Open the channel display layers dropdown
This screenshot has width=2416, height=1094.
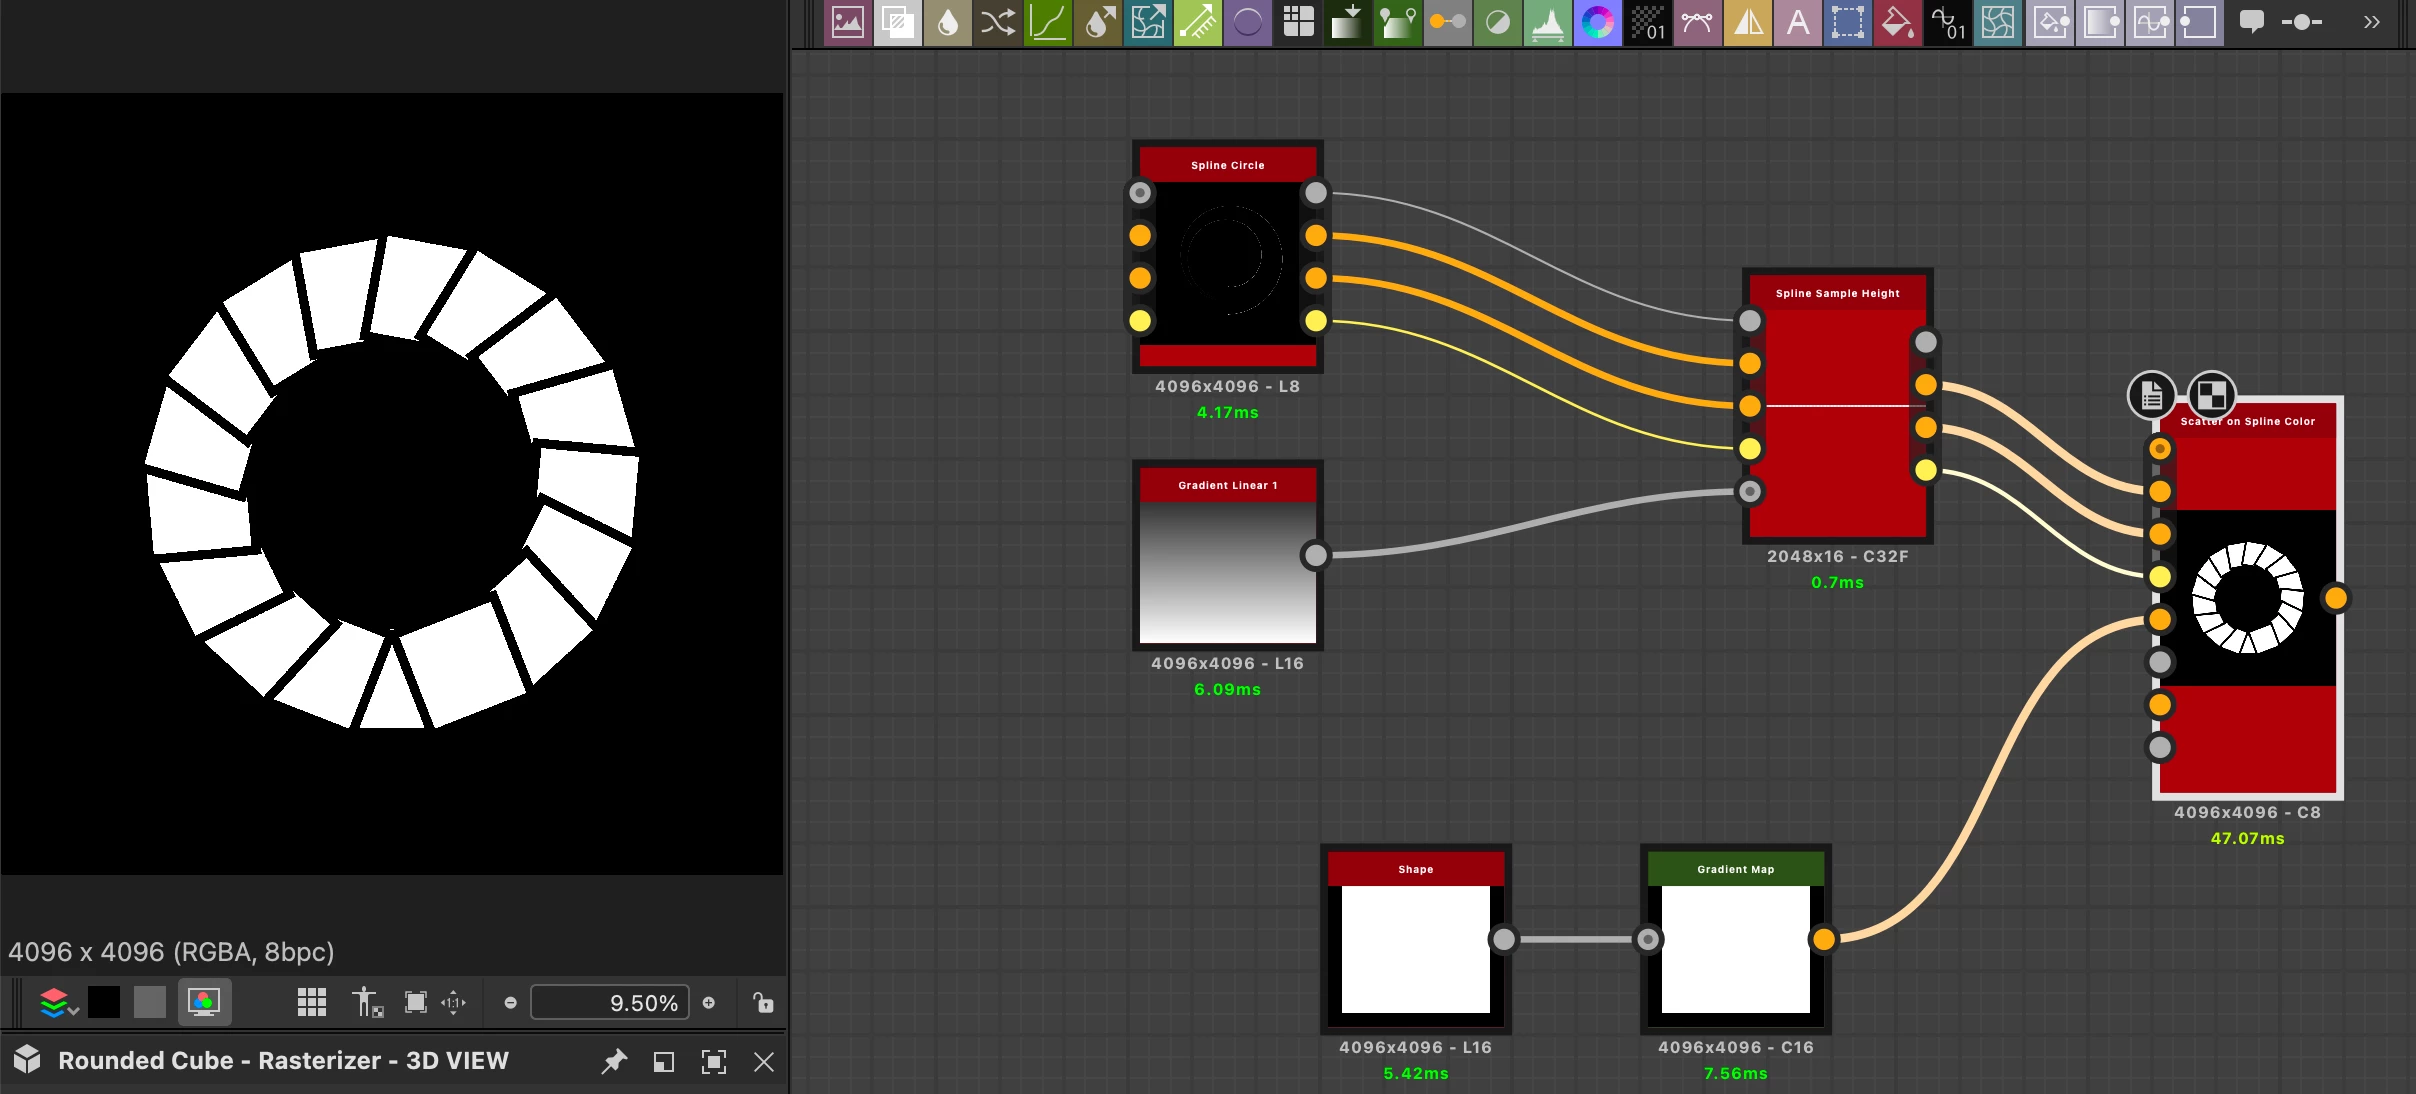(x=58, y=1002)
